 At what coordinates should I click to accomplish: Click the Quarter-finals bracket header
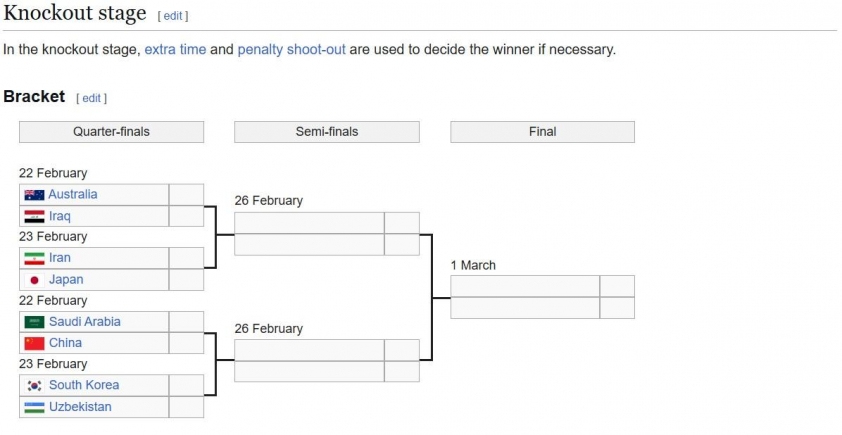[111, 132]
